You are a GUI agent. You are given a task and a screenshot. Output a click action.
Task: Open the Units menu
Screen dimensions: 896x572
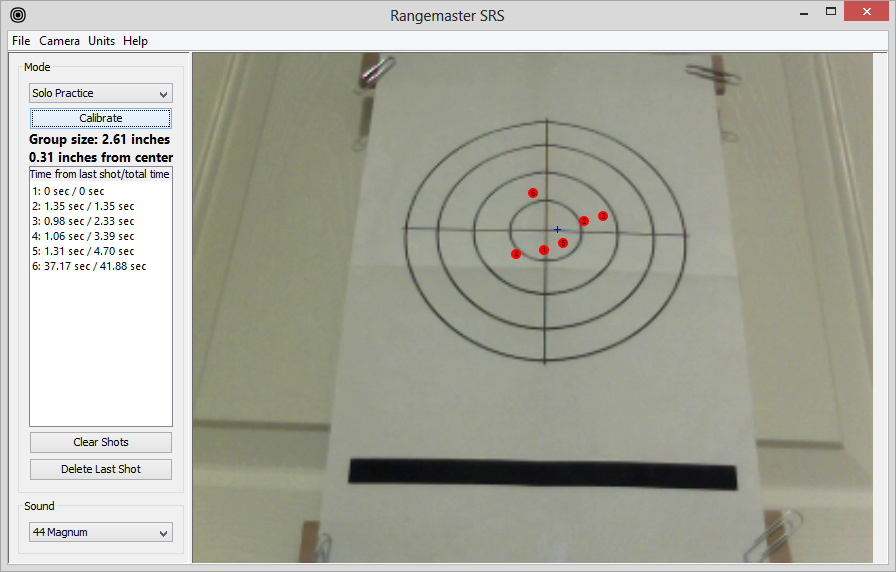pyautogui.click(x=101, y=41)
